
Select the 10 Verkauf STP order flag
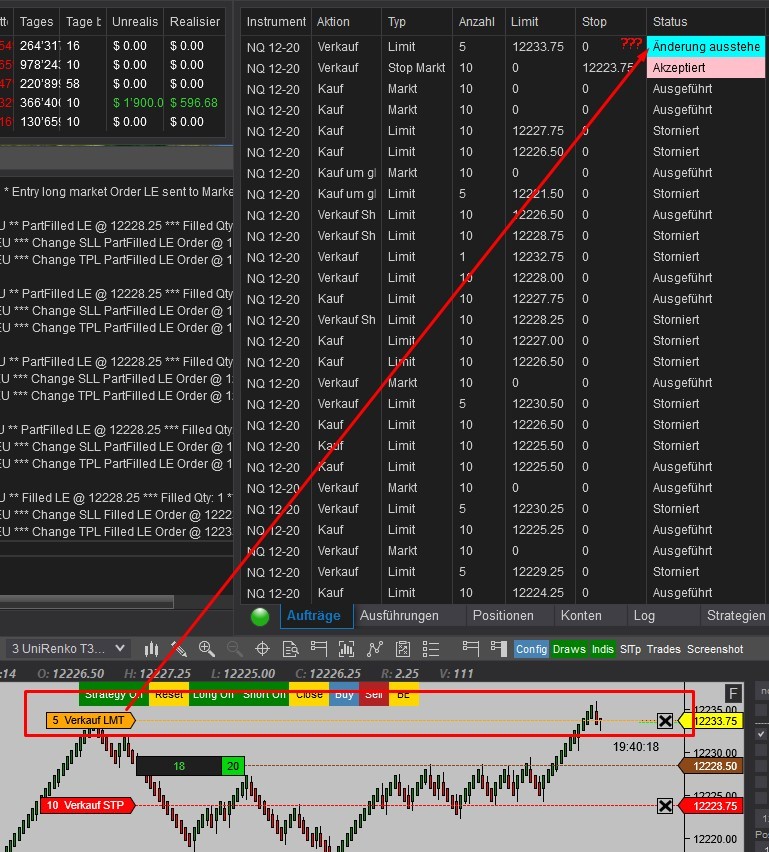point(87,805)
